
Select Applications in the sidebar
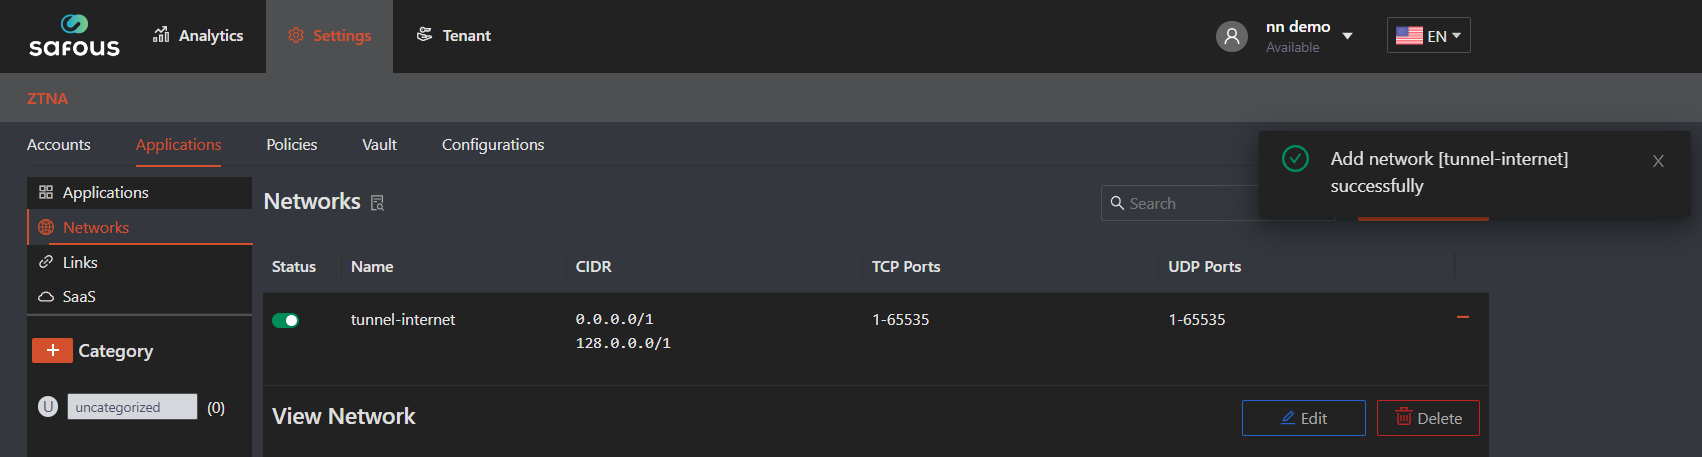[x=105, y=192]
